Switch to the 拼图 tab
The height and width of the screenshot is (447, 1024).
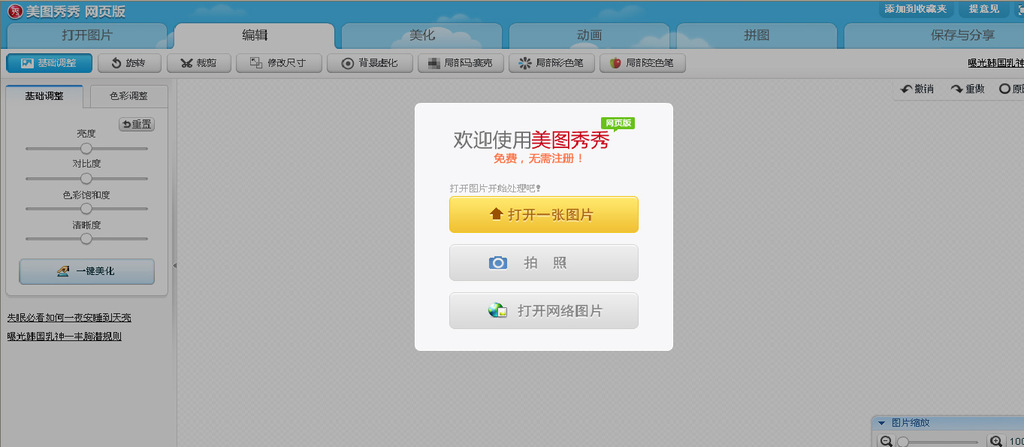tap(756, 35)
